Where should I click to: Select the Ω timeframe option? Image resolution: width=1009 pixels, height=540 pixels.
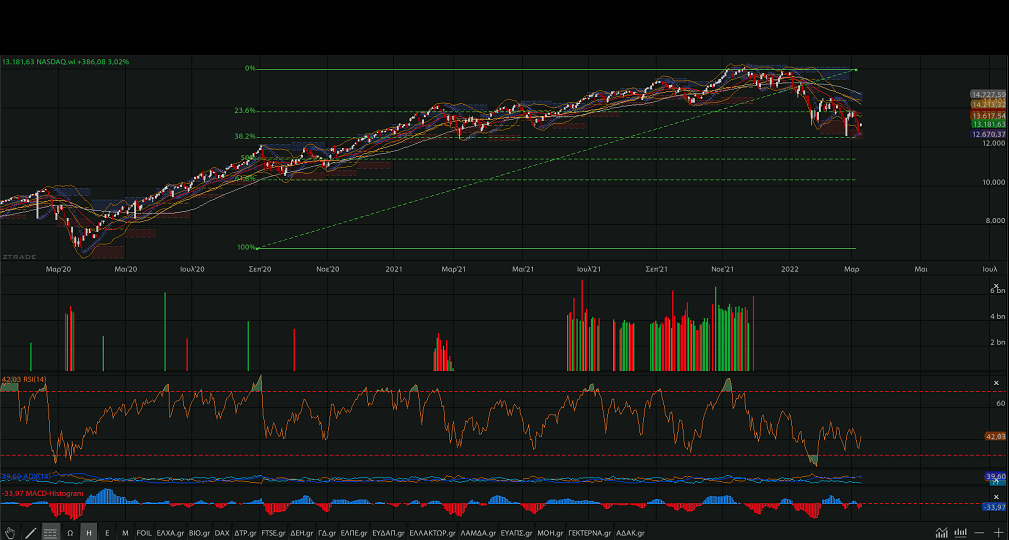pos(70,533)
